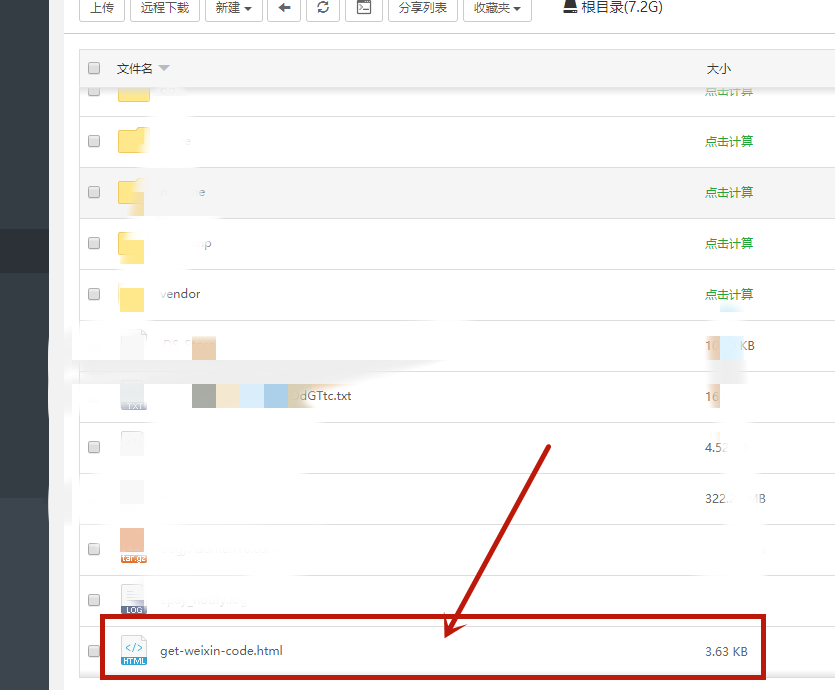The height and width of the screenshot is (690, 835).
Task: Click the 3.63 KB size value
Action: (726, 651)
